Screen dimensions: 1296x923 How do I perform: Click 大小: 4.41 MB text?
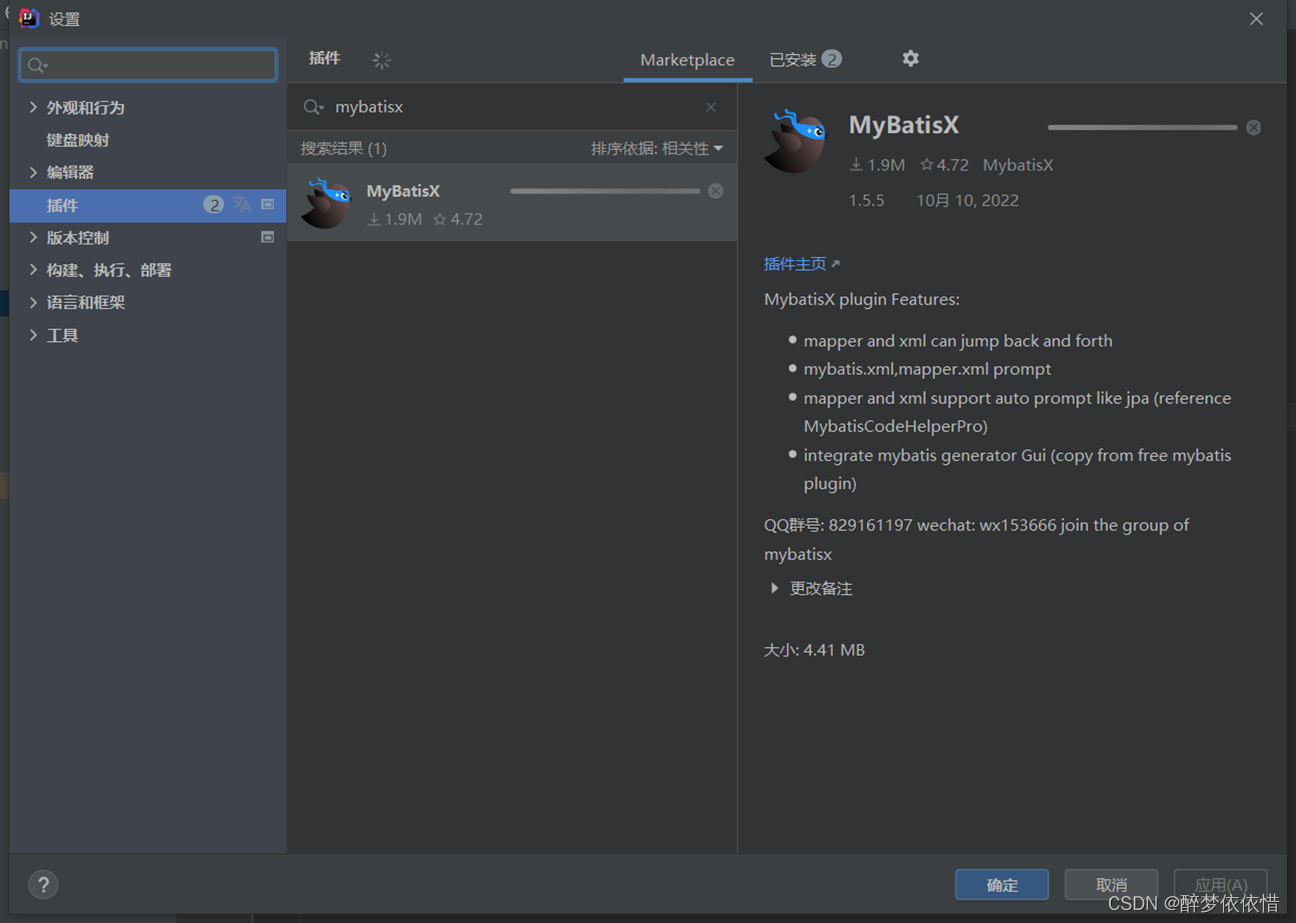click(814, 650)
